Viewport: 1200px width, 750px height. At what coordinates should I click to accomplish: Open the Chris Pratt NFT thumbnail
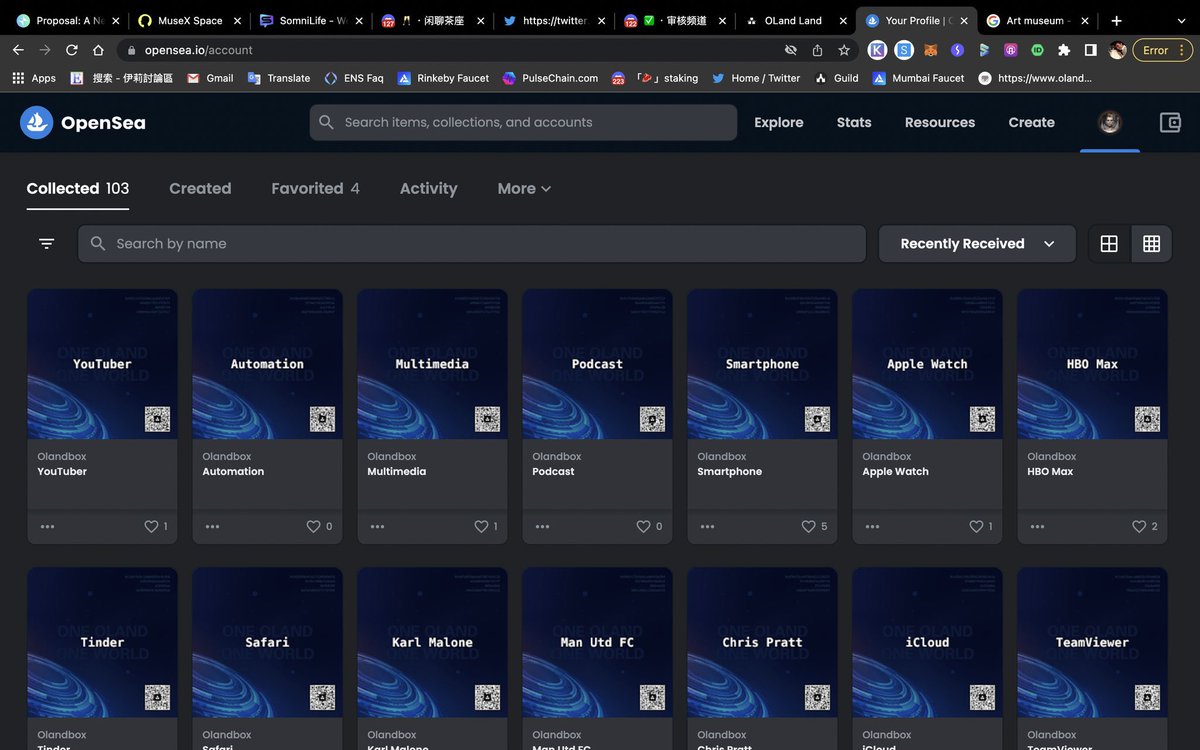762,643
